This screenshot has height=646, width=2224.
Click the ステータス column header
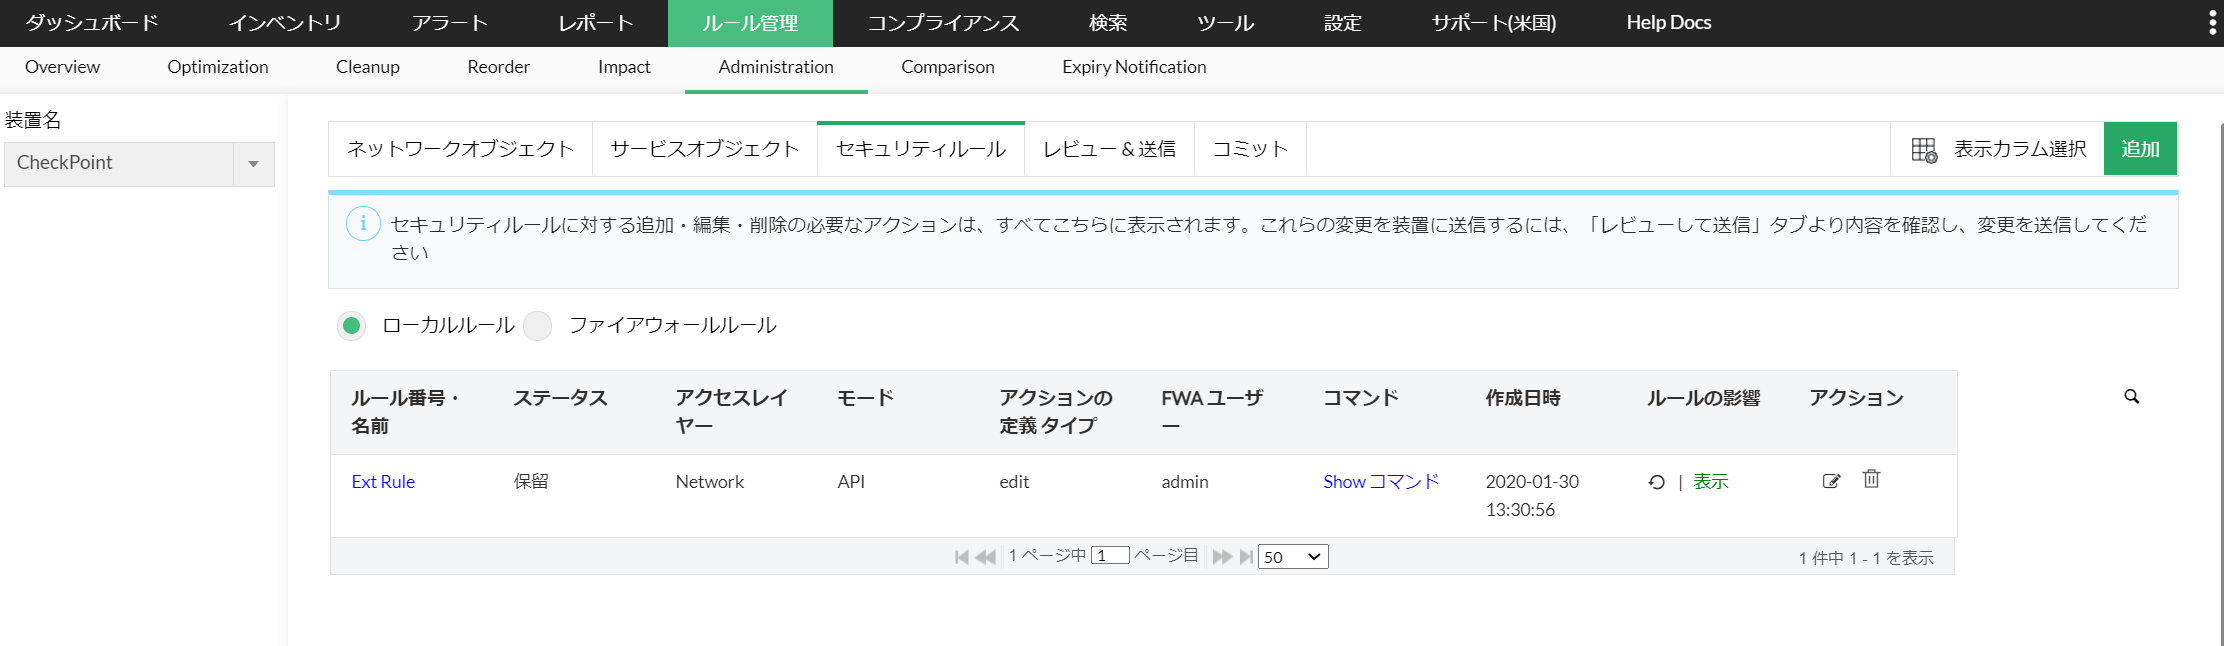(561, 398)
